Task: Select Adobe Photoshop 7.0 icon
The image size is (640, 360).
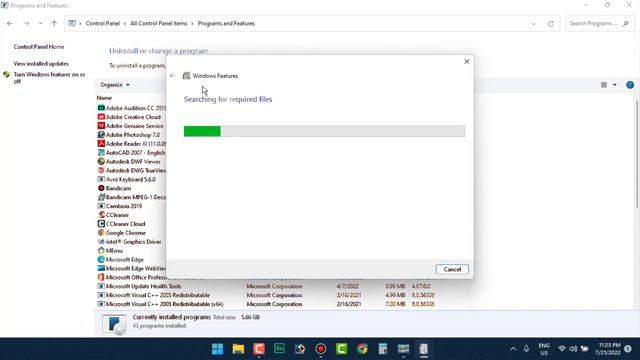Action: pos(101,135)
